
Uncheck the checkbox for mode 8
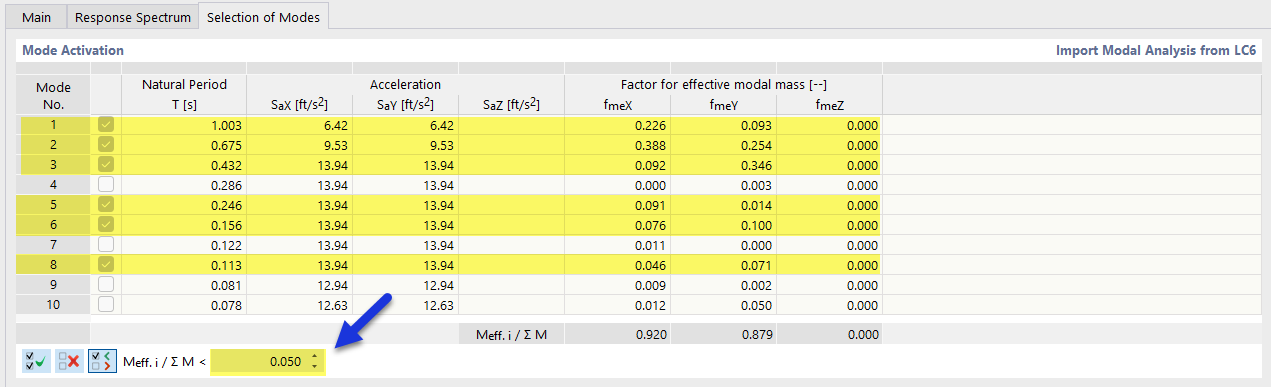[106, 264]
